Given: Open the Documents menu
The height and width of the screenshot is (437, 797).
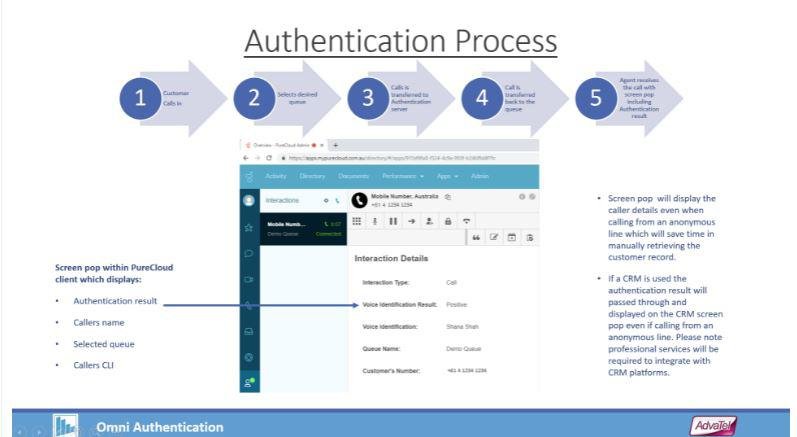Looking at the screenshot, I should point(354,176).
